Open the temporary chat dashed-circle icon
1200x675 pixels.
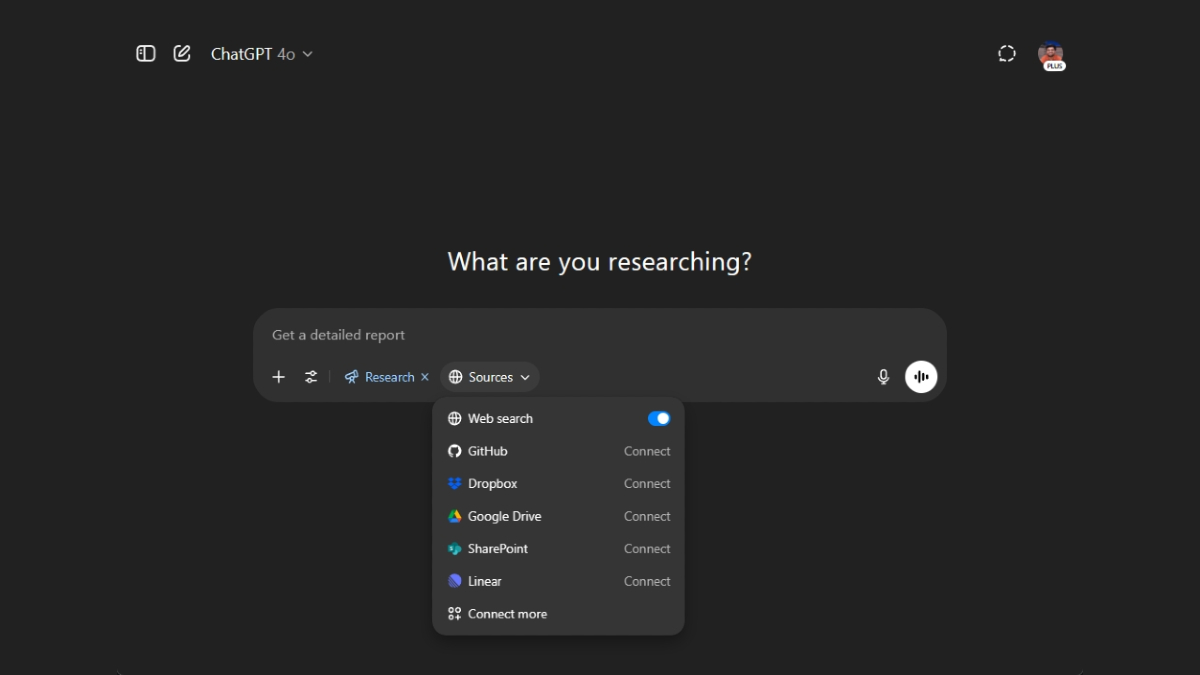point(1007,54)
